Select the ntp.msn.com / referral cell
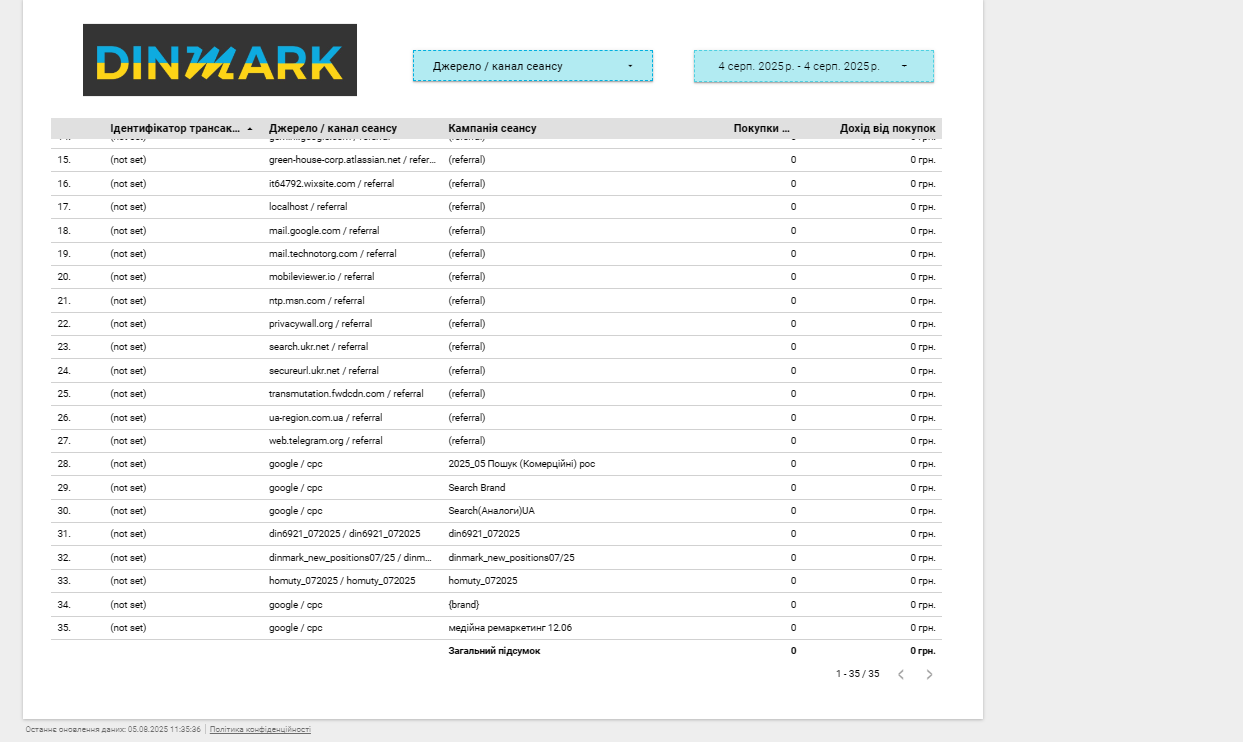This screenshot has width=1243, height=742. click(x=317, y=301)
